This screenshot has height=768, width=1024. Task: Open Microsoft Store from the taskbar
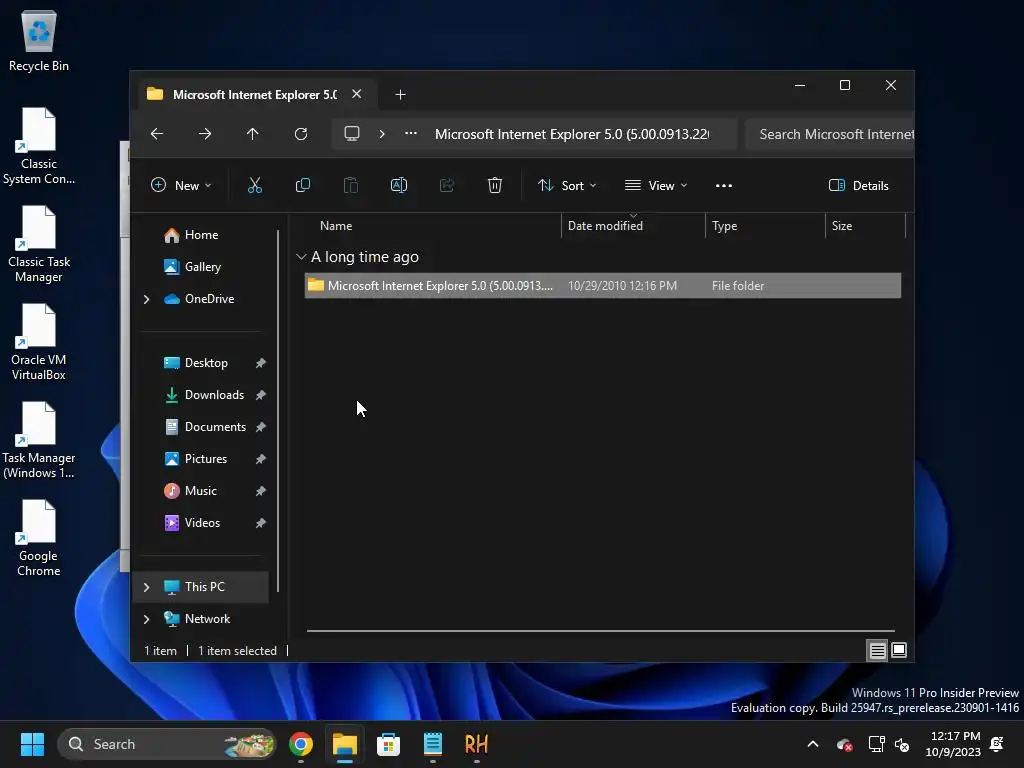coord(389,744)
